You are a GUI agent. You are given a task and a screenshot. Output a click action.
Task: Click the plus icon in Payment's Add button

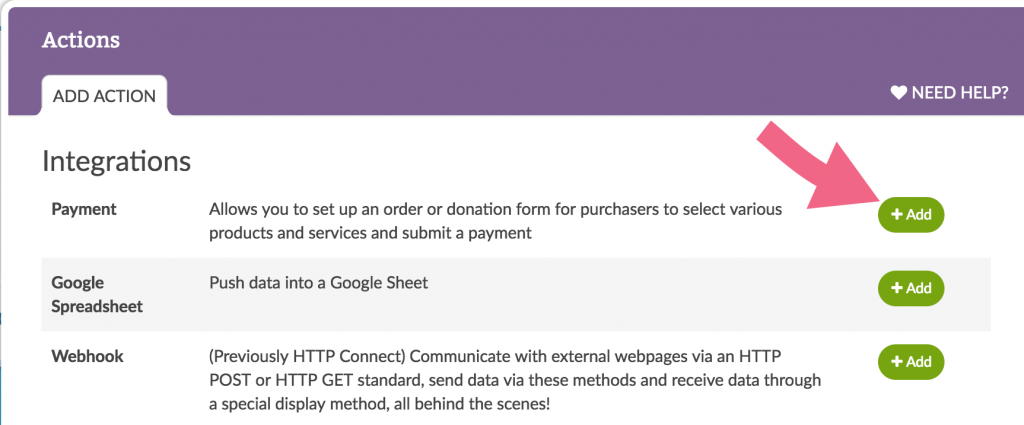coord(897,214)
